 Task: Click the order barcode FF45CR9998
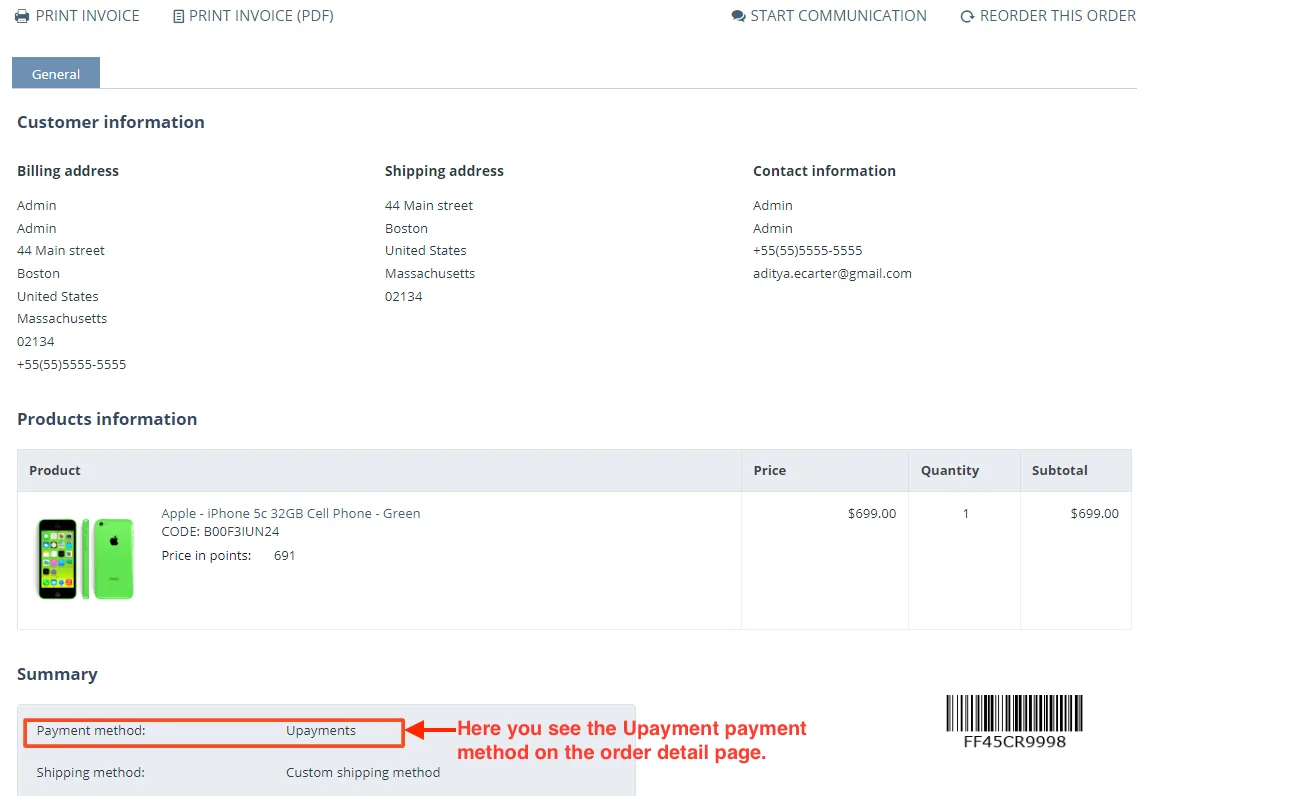coord(1014,722)
